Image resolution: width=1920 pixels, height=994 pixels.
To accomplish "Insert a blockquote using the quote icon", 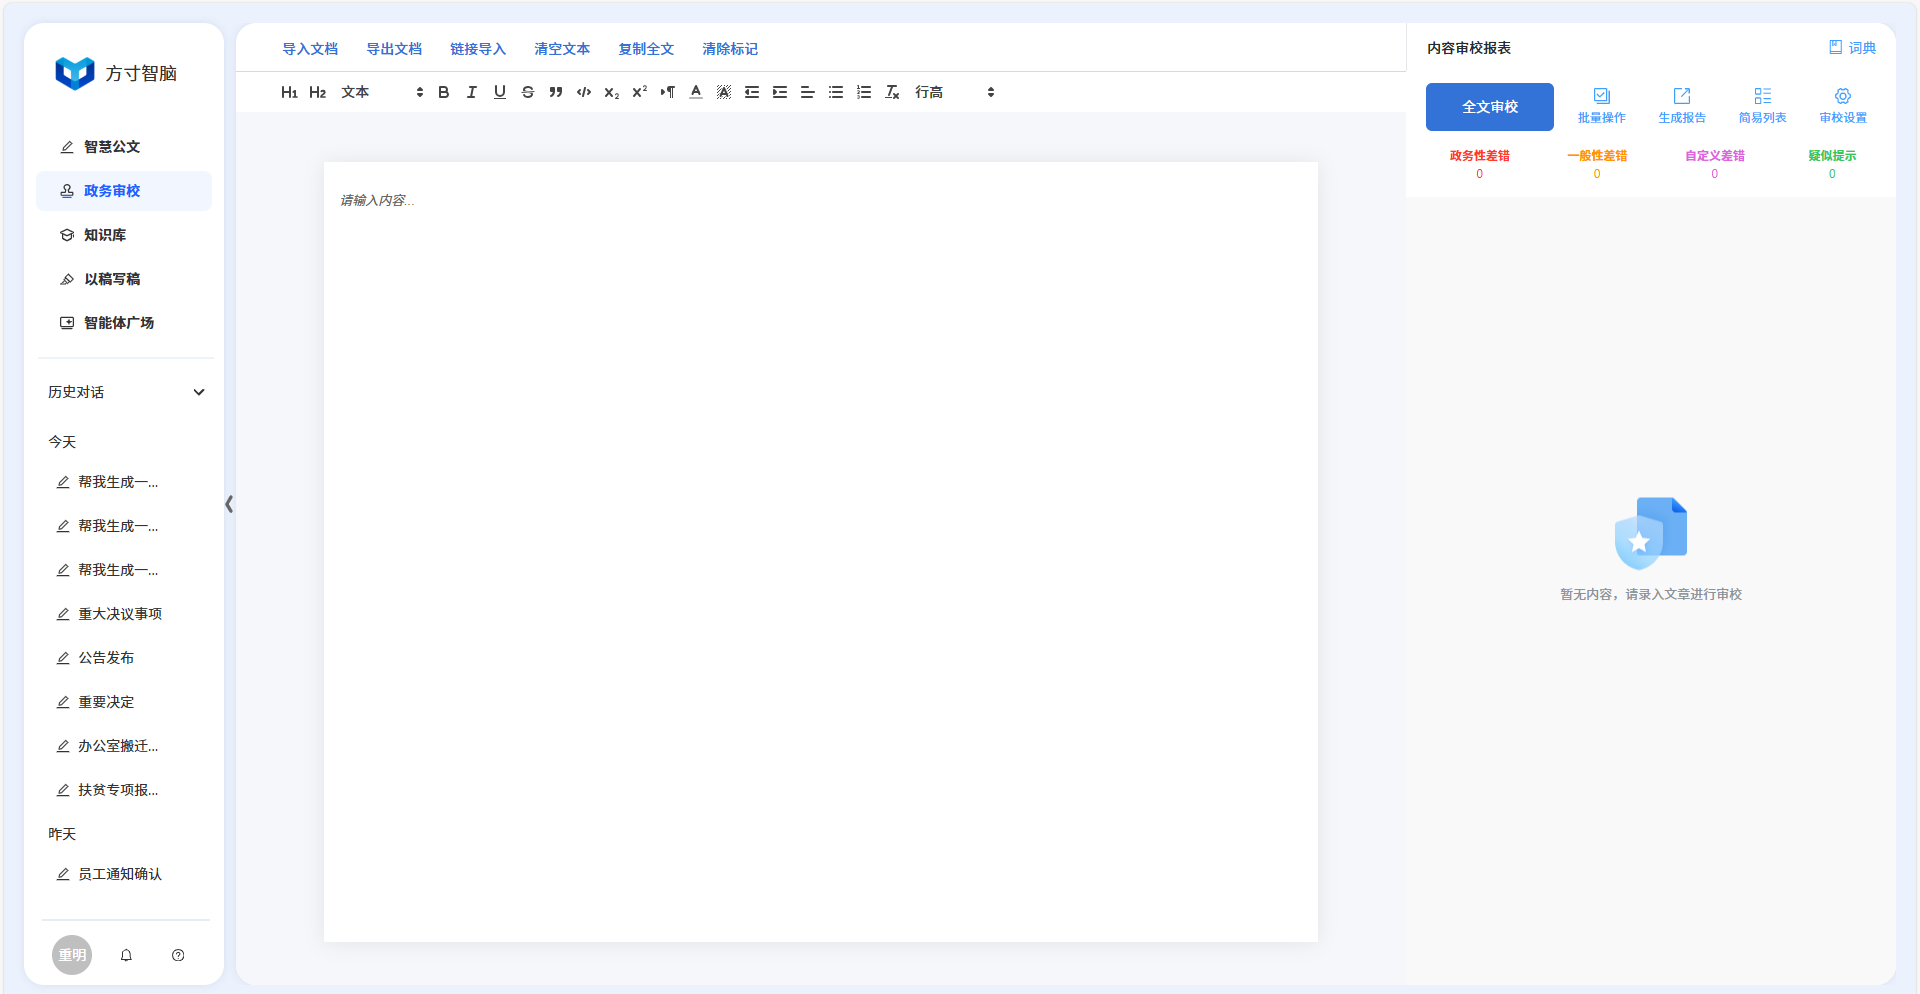I will tap(555, 92).
